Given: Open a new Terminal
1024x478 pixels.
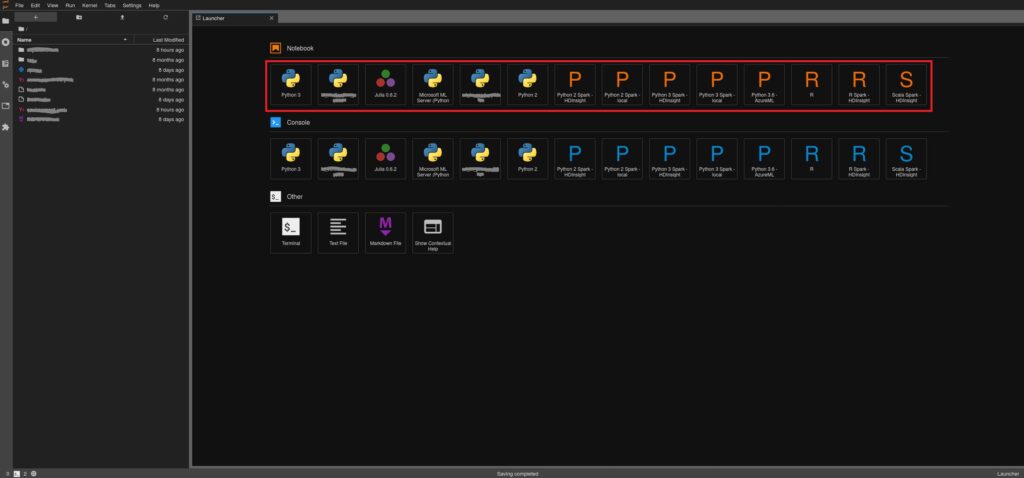Looking at the screenshot, I should click(x=291, y=232).
